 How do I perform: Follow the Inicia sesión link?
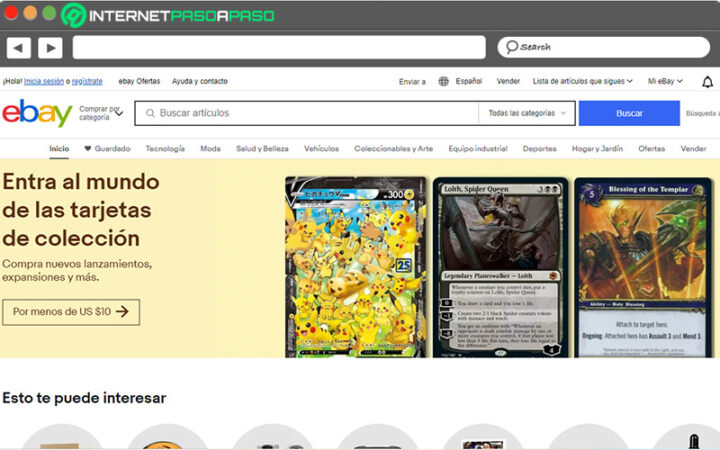[x=44, y=82]
